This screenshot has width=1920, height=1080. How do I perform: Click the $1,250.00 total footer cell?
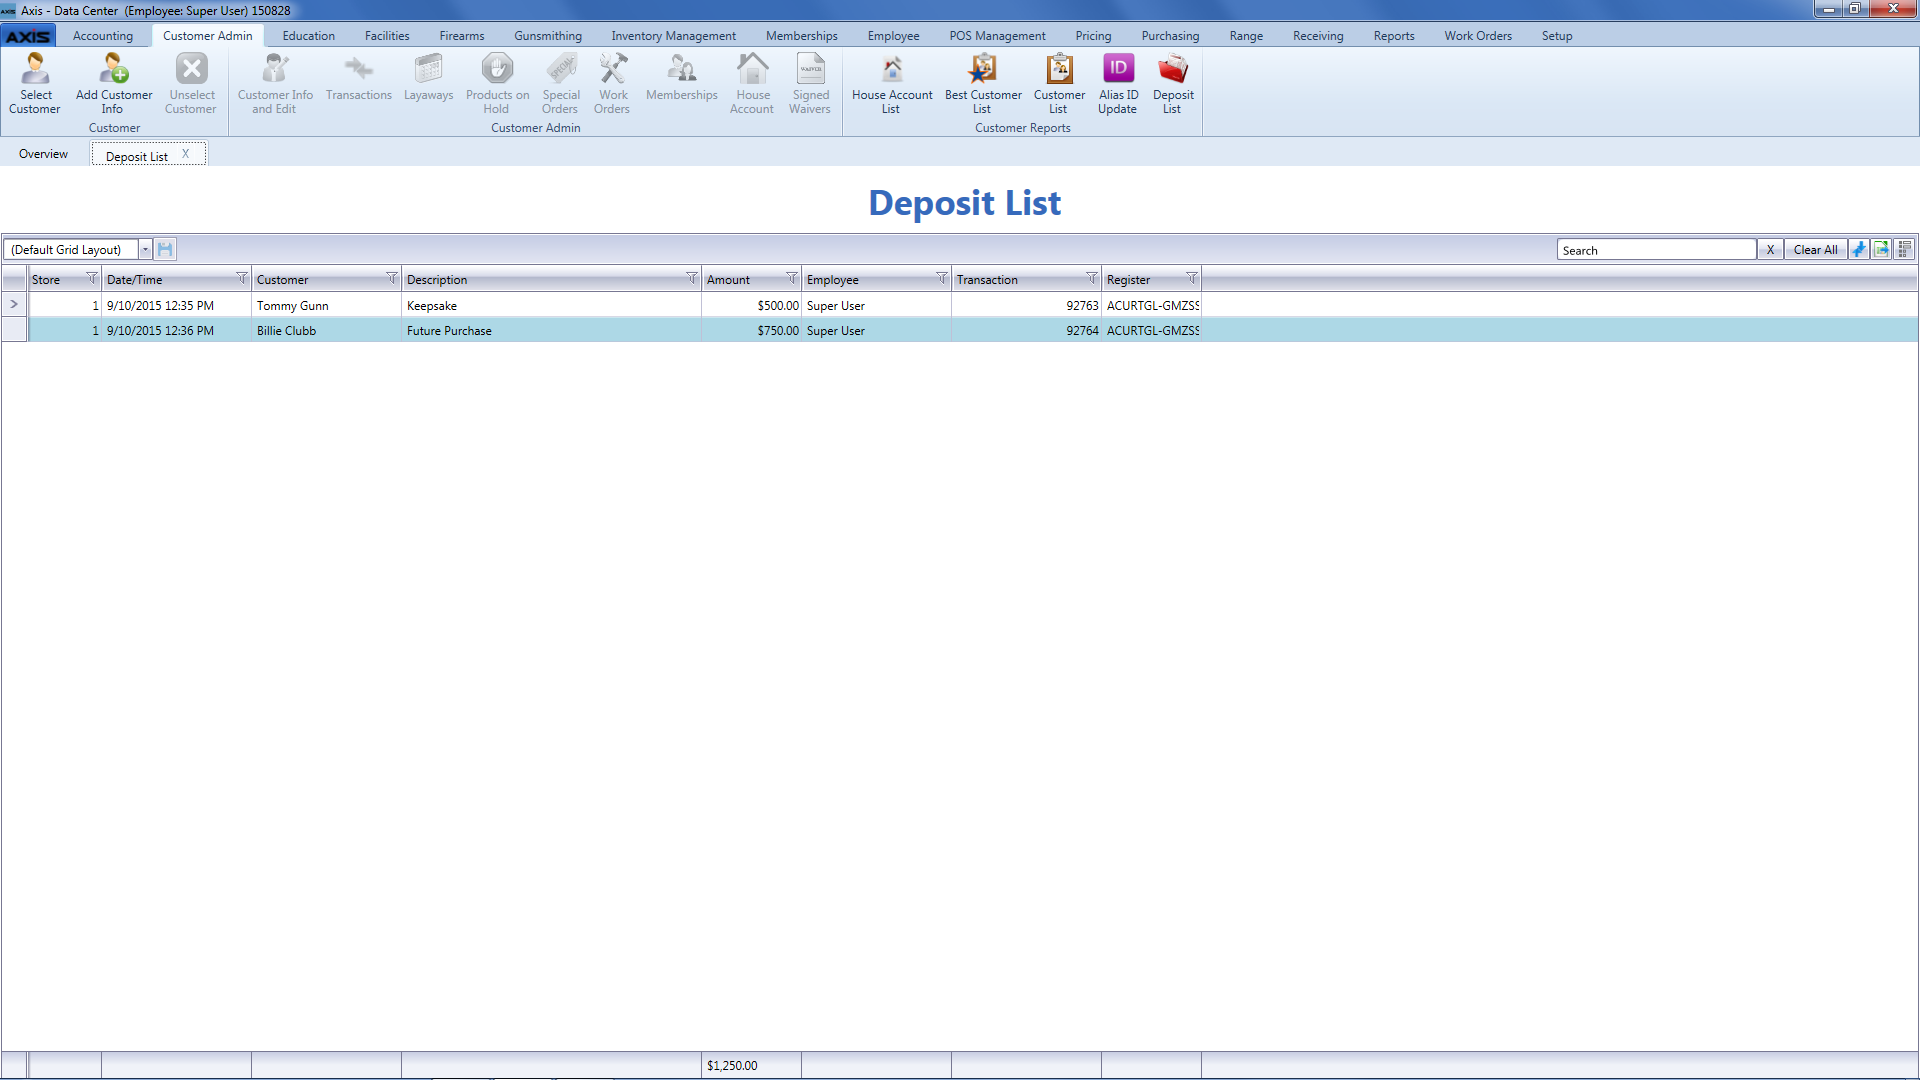pyautogui.click(x=751, y=1065)
